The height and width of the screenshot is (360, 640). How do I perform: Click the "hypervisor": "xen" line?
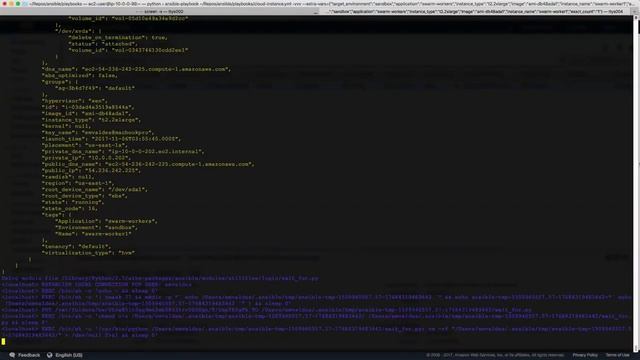coord(75,101)
